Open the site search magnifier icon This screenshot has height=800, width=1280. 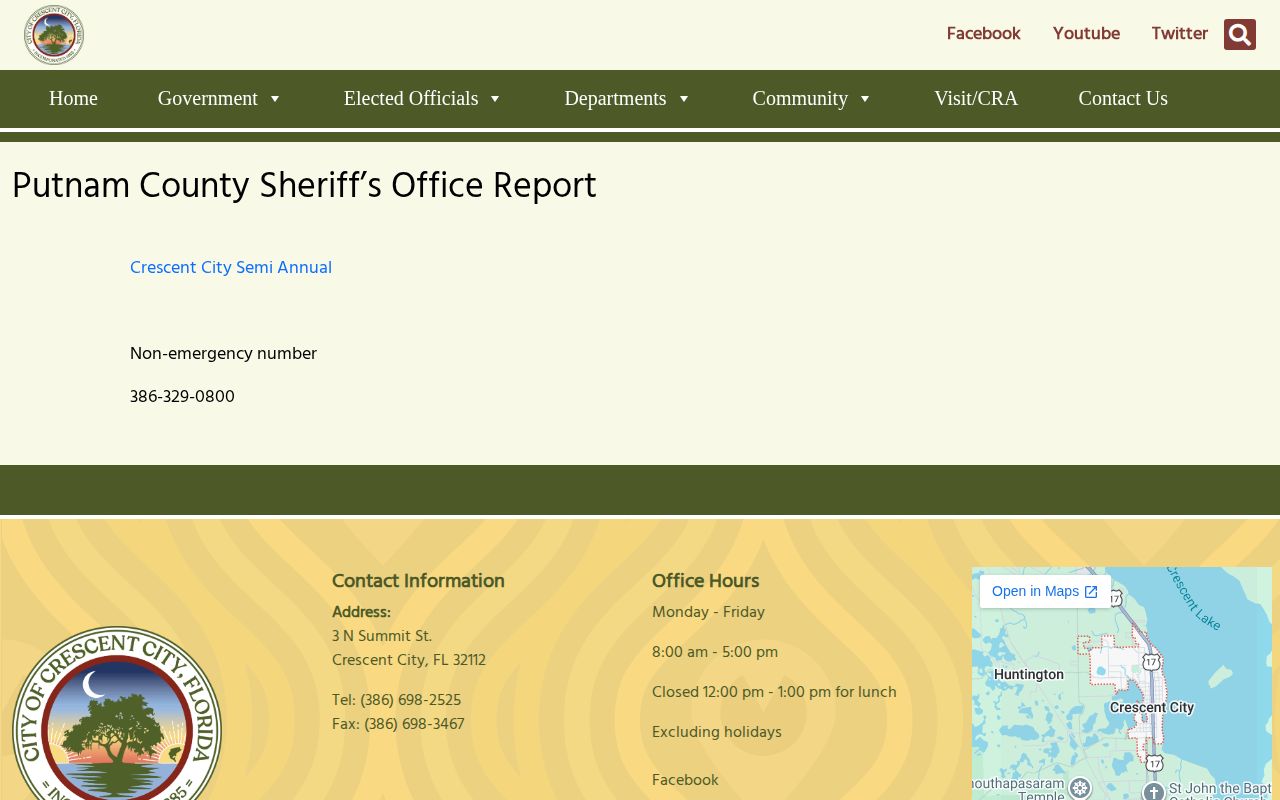(1240, 35)
